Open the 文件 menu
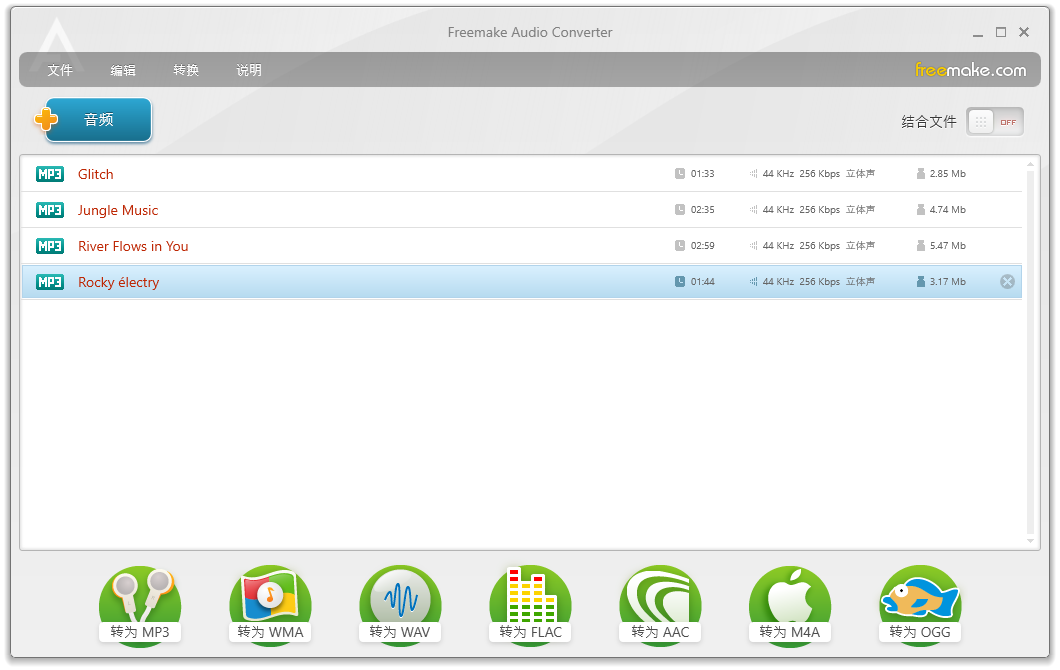Screen dimensions: 1060x670 (x=60, y=70)
